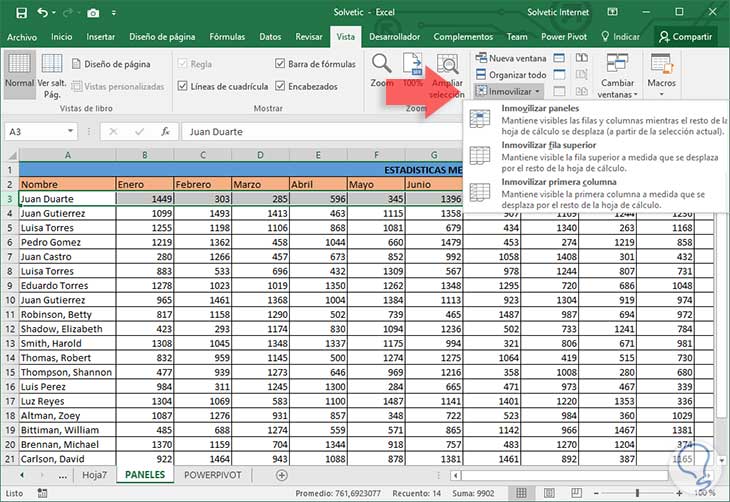Click the Undo arrow icon

43,12
